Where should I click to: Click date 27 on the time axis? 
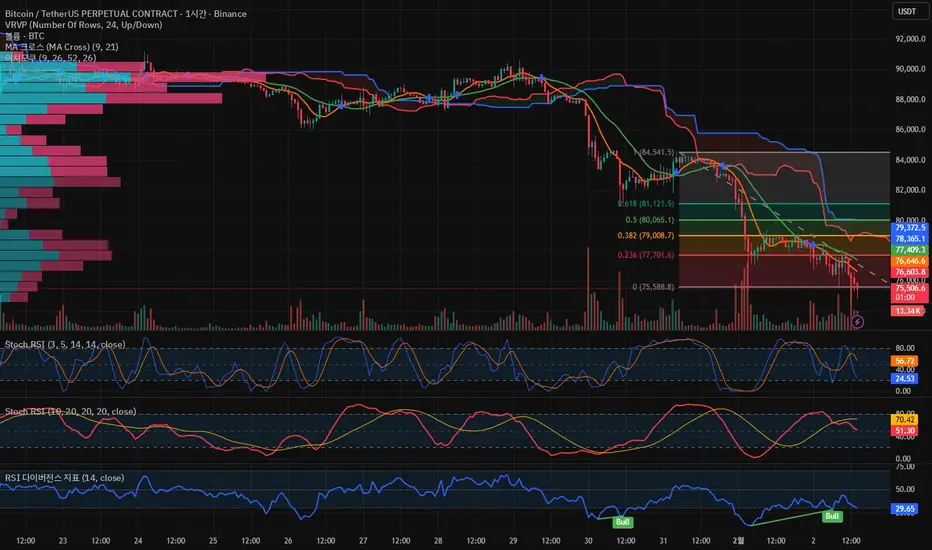363,540
